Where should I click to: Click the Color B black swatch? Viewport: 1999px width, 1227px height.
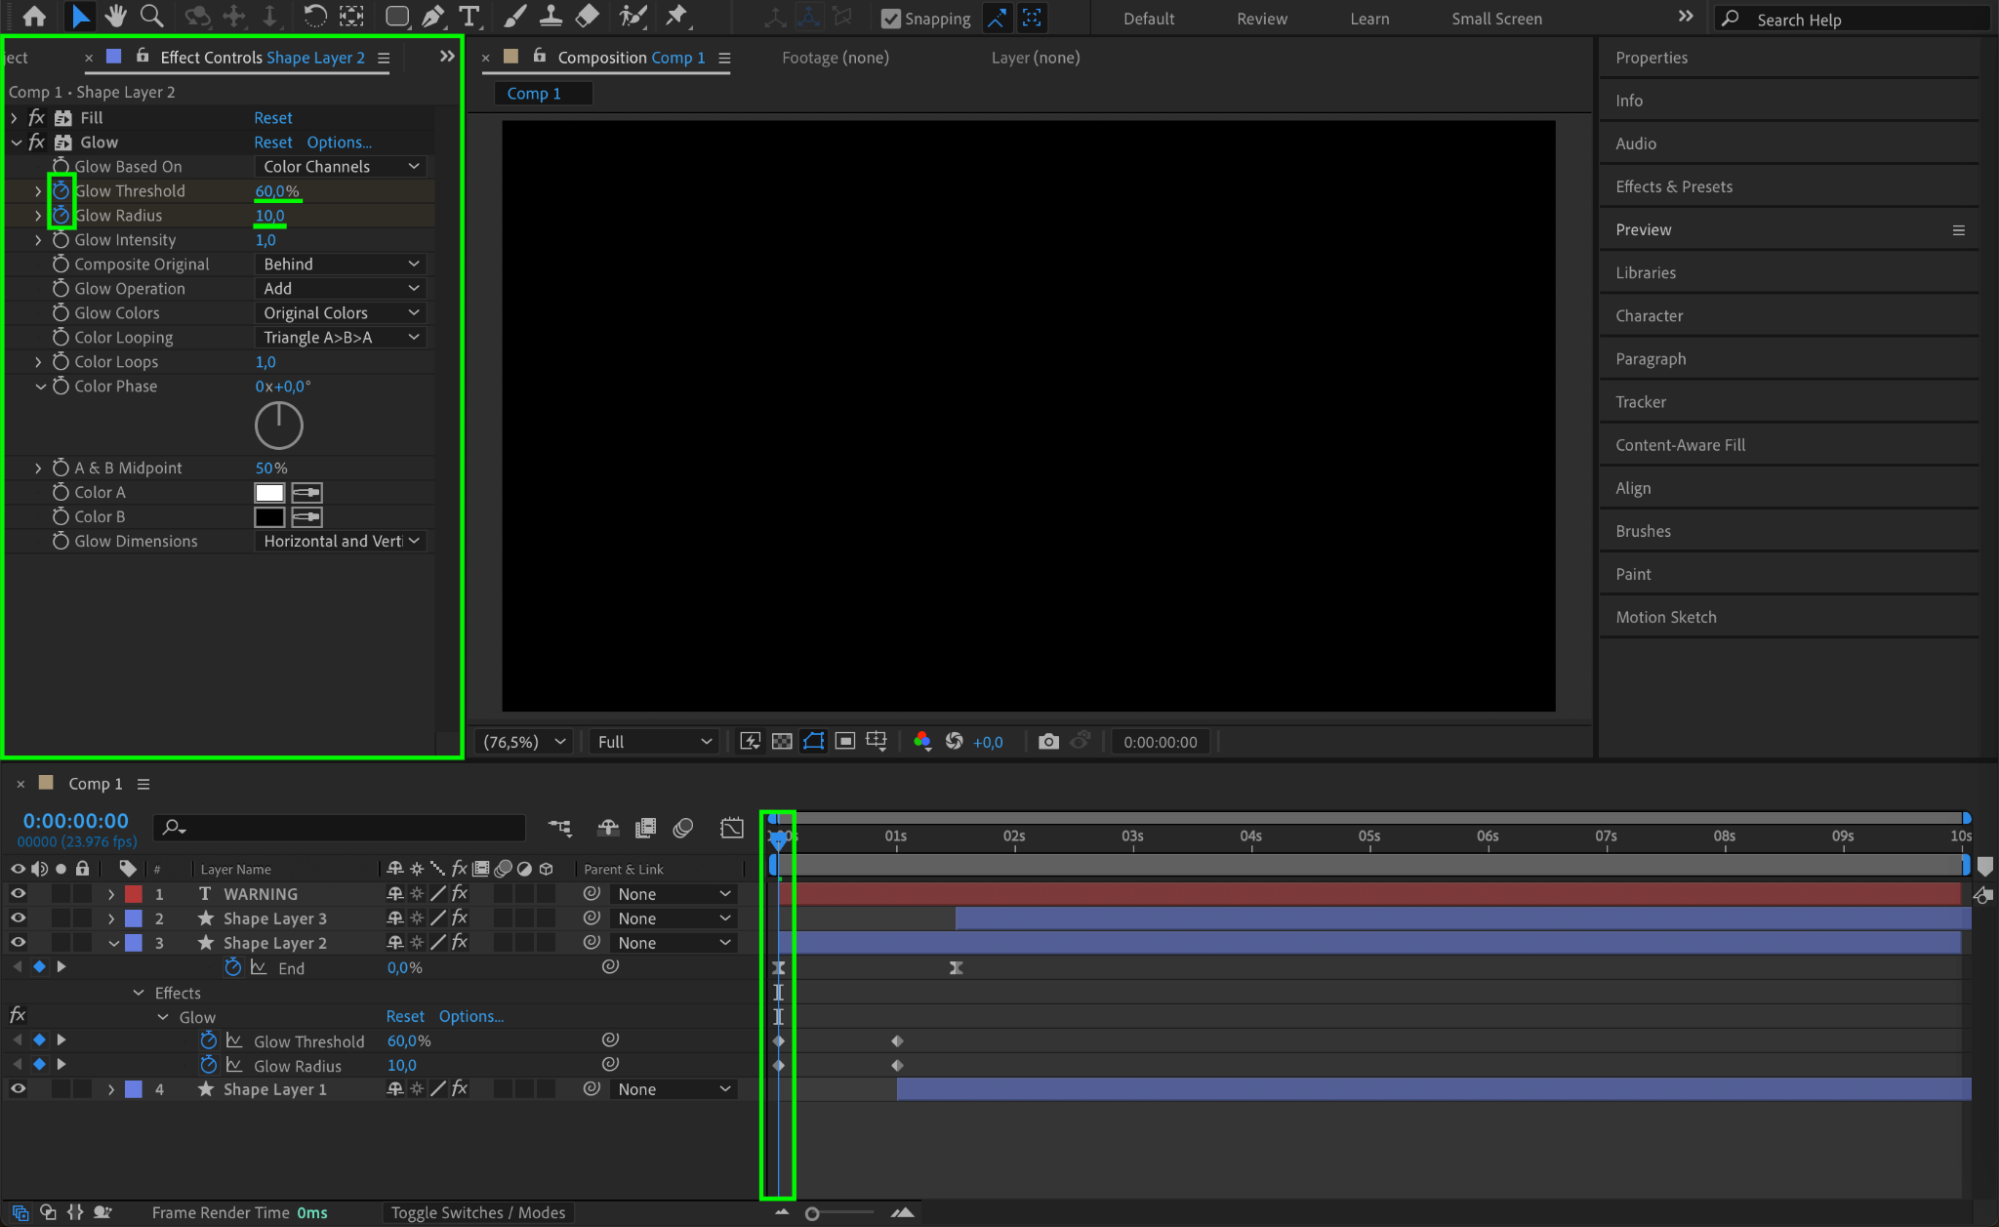(269, 517)
